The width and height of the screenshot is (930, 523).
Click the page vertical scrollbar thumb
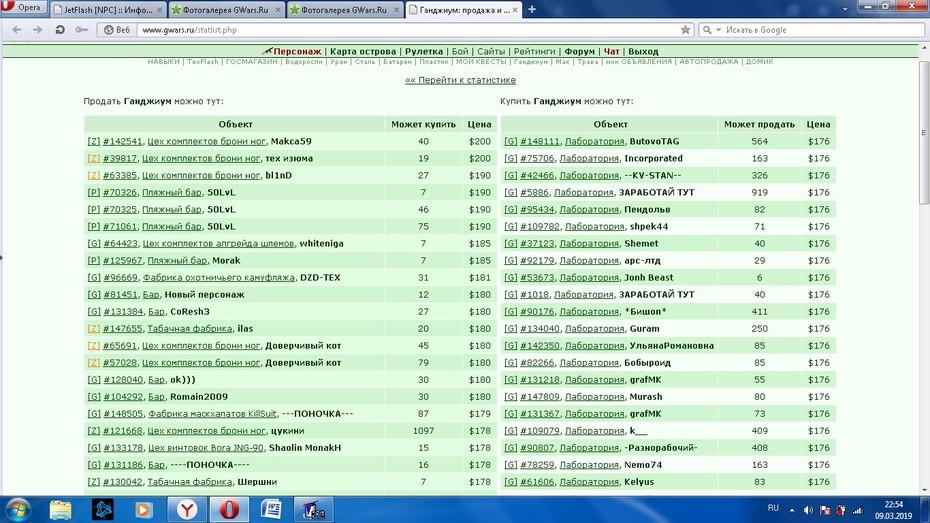(924, 131)
